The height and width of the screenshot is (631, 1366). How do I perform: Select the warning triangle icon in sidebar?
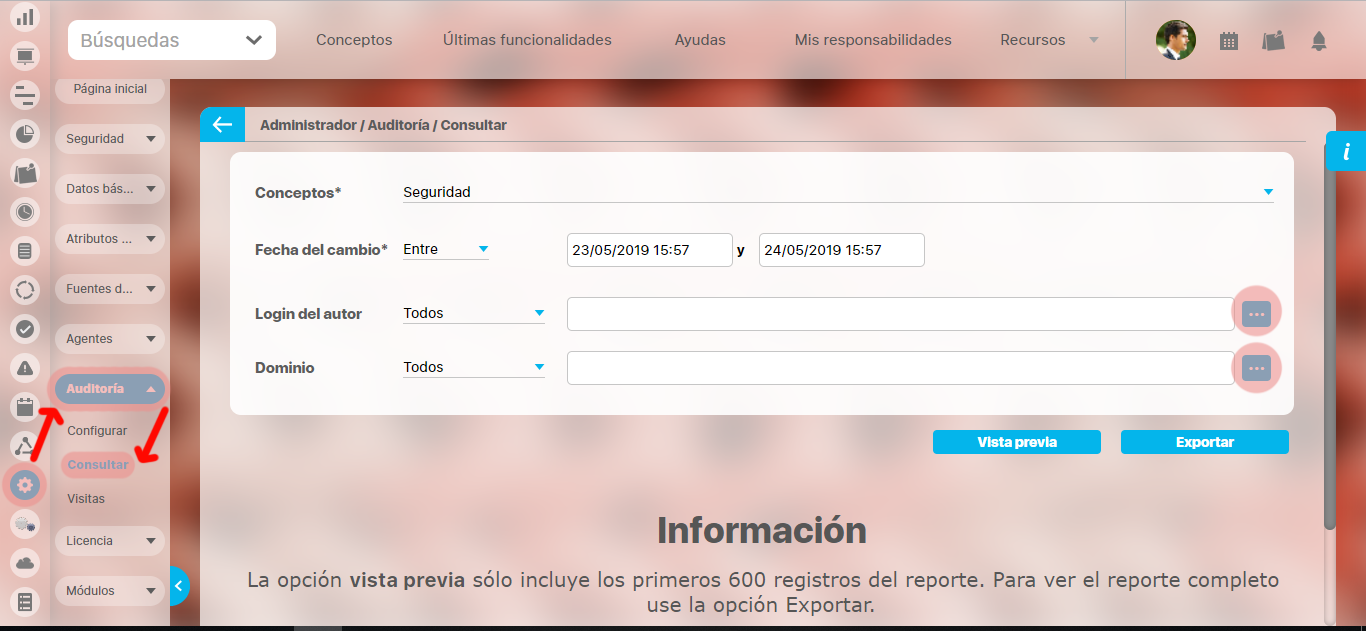(x=25, y=367)
